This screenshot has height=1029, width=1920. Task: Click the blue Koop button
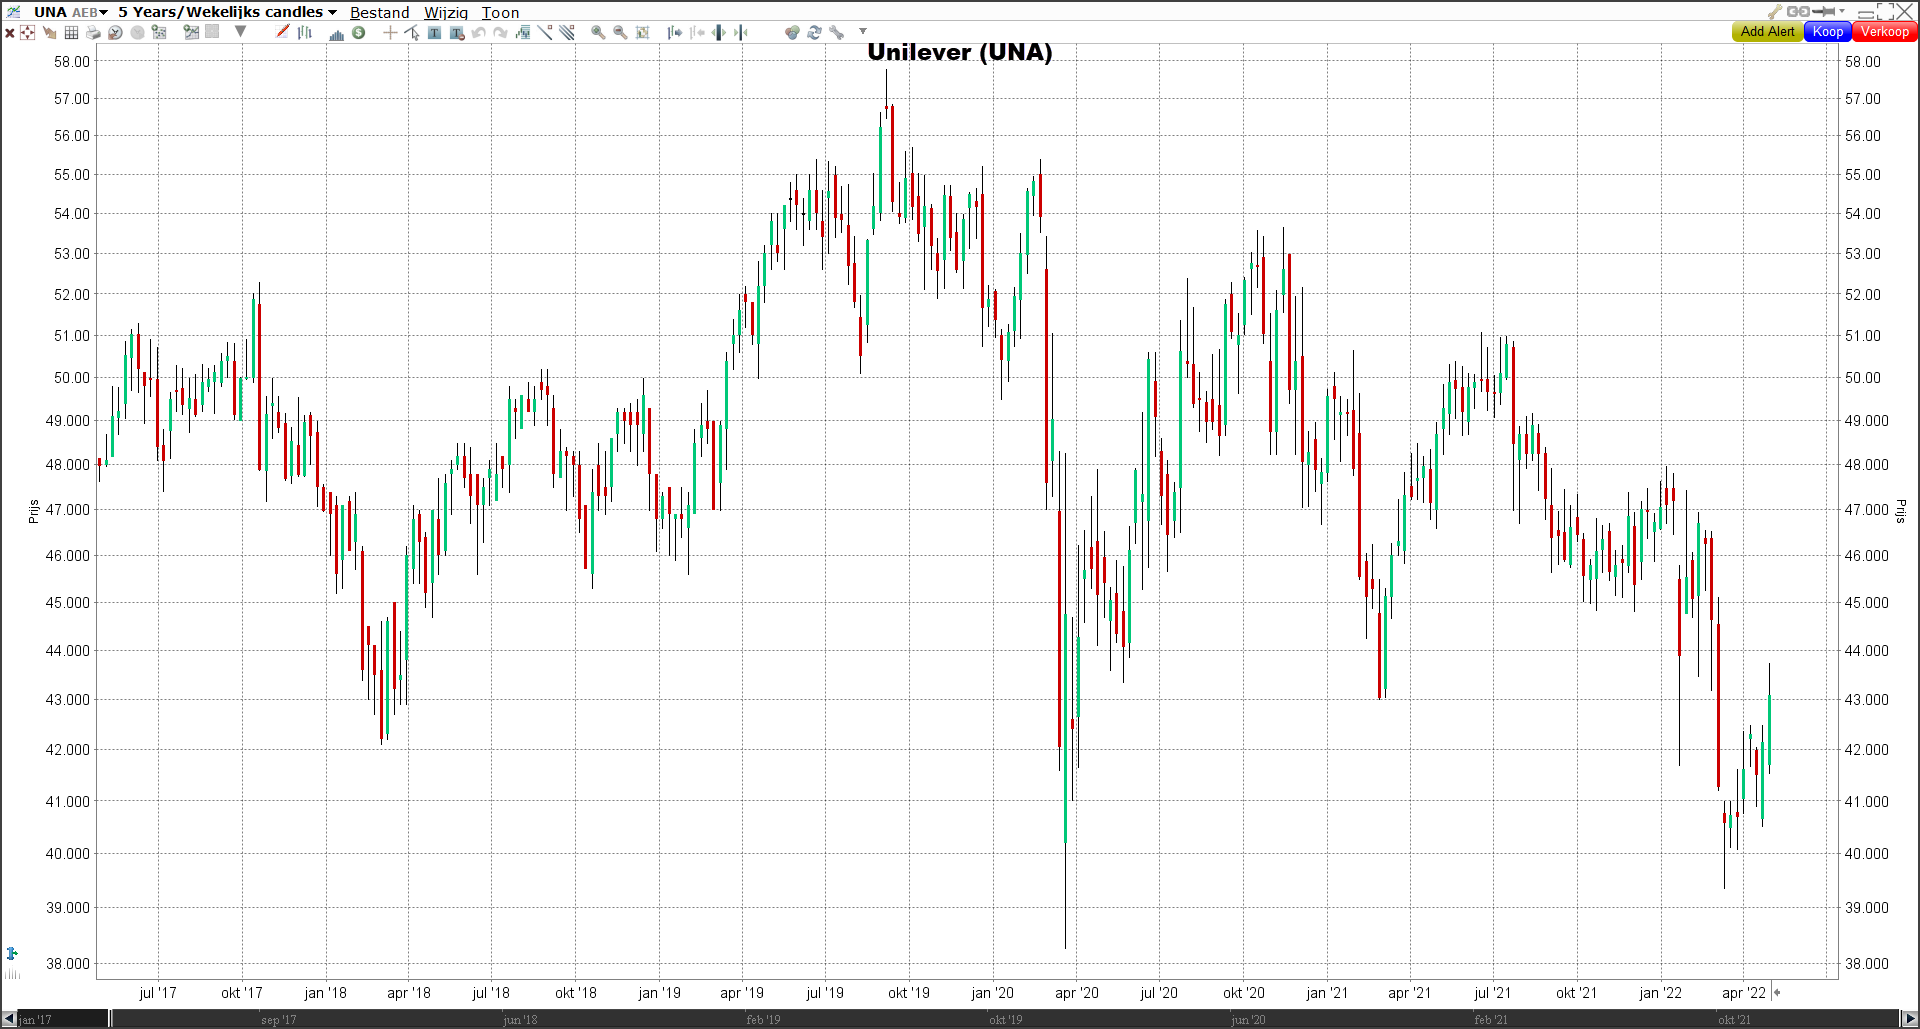[x=1828, y=31]
